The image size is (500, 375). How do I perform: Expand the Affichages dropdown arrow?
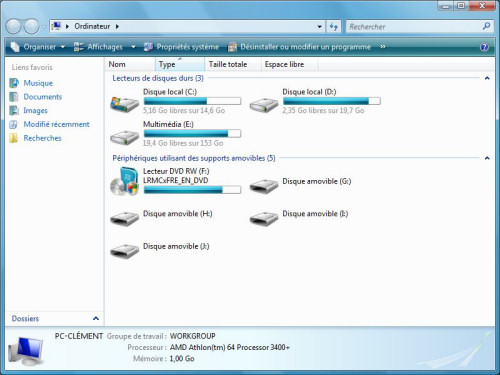tap(133, 47)
